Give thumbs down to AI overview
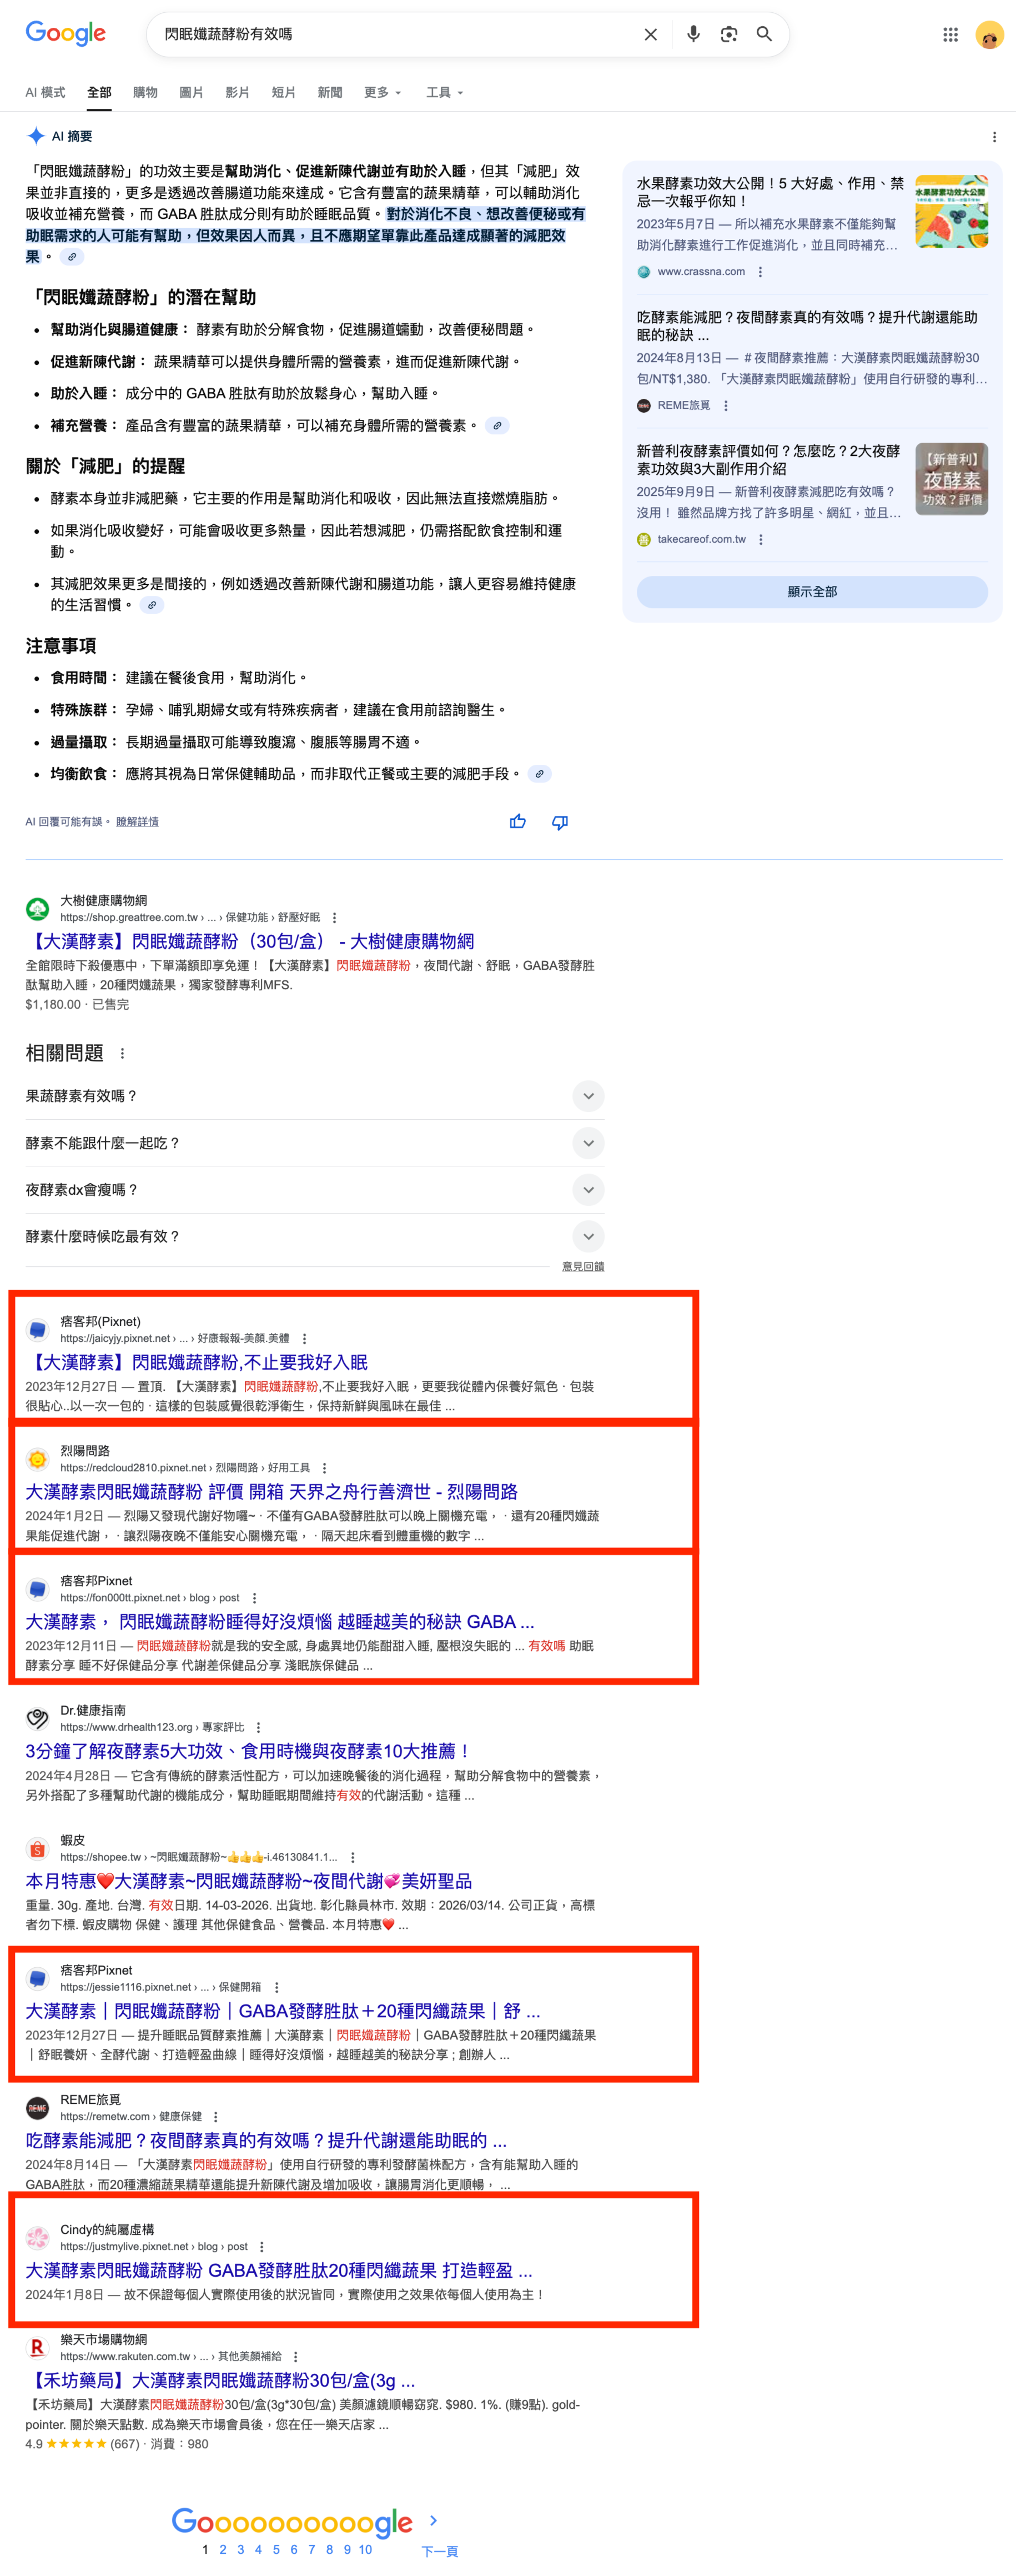The width and height of the screenshot is (1016, 2576). [560, 822]
